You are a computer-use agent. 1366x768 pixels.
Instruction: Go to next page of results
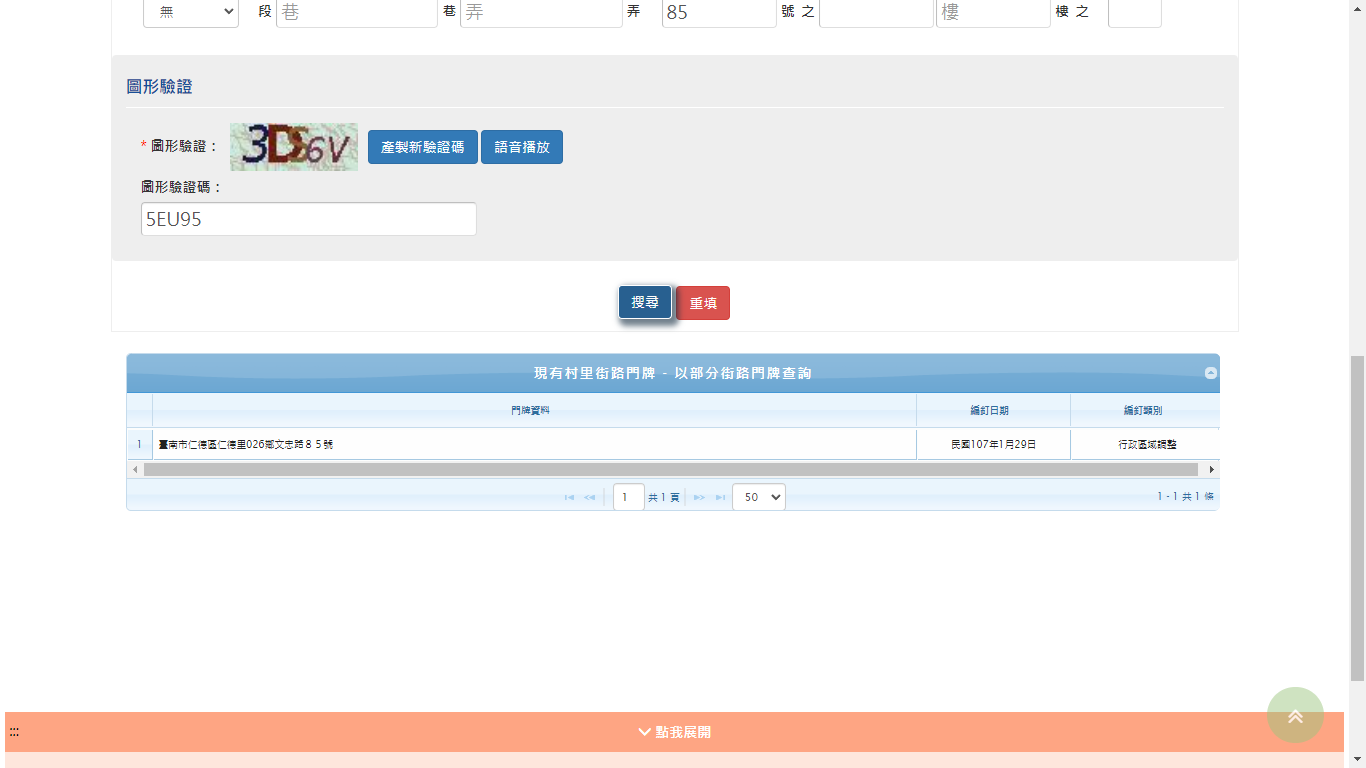(x=699, y=497)
